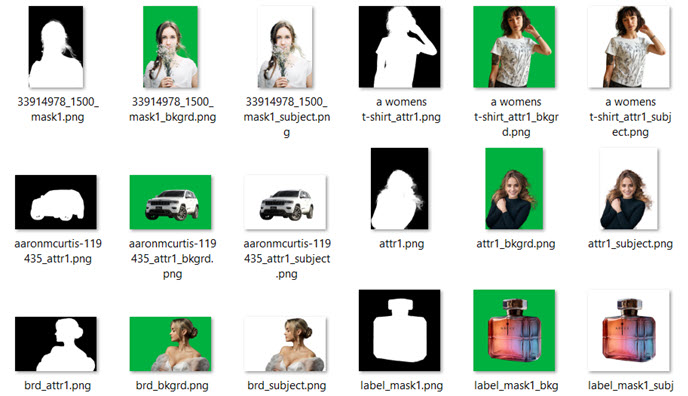Select a womens t-shirt_attr1_bkgrd.png file
Image resolution: width=688 pixels, height=396 pixels.
[514, 47]
